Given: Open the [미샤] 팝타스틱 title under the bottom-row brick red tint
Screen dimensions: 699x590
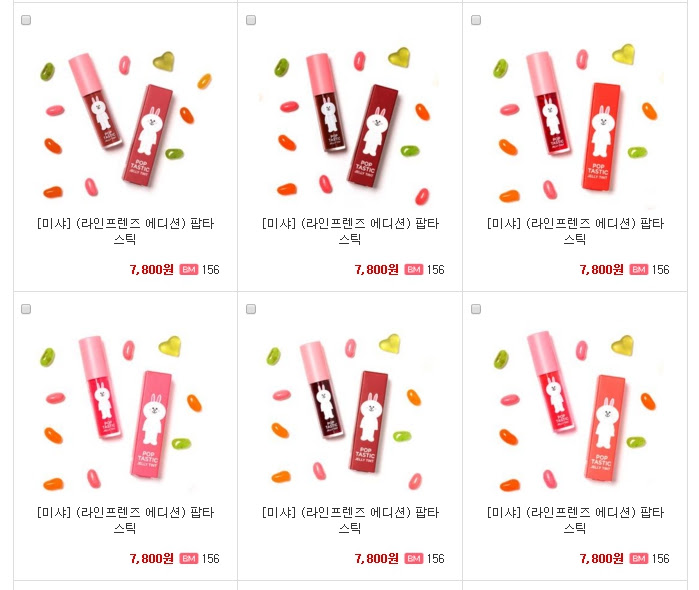Looking at the screenshot, I should tap(350, 520).
